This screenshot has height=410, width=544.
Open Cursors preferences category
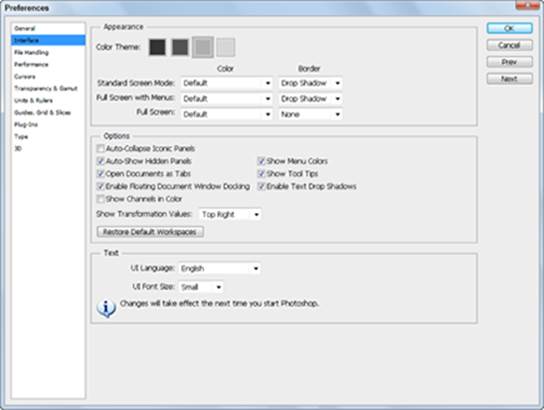pyautogui.click(x=48, y=76)
